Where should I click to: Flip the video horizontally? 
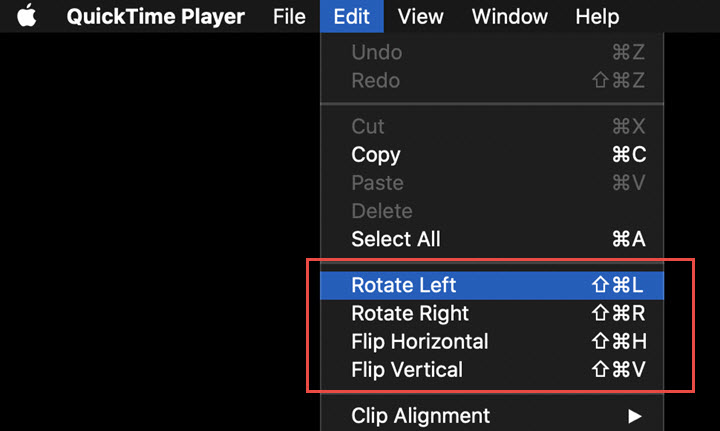420,341
